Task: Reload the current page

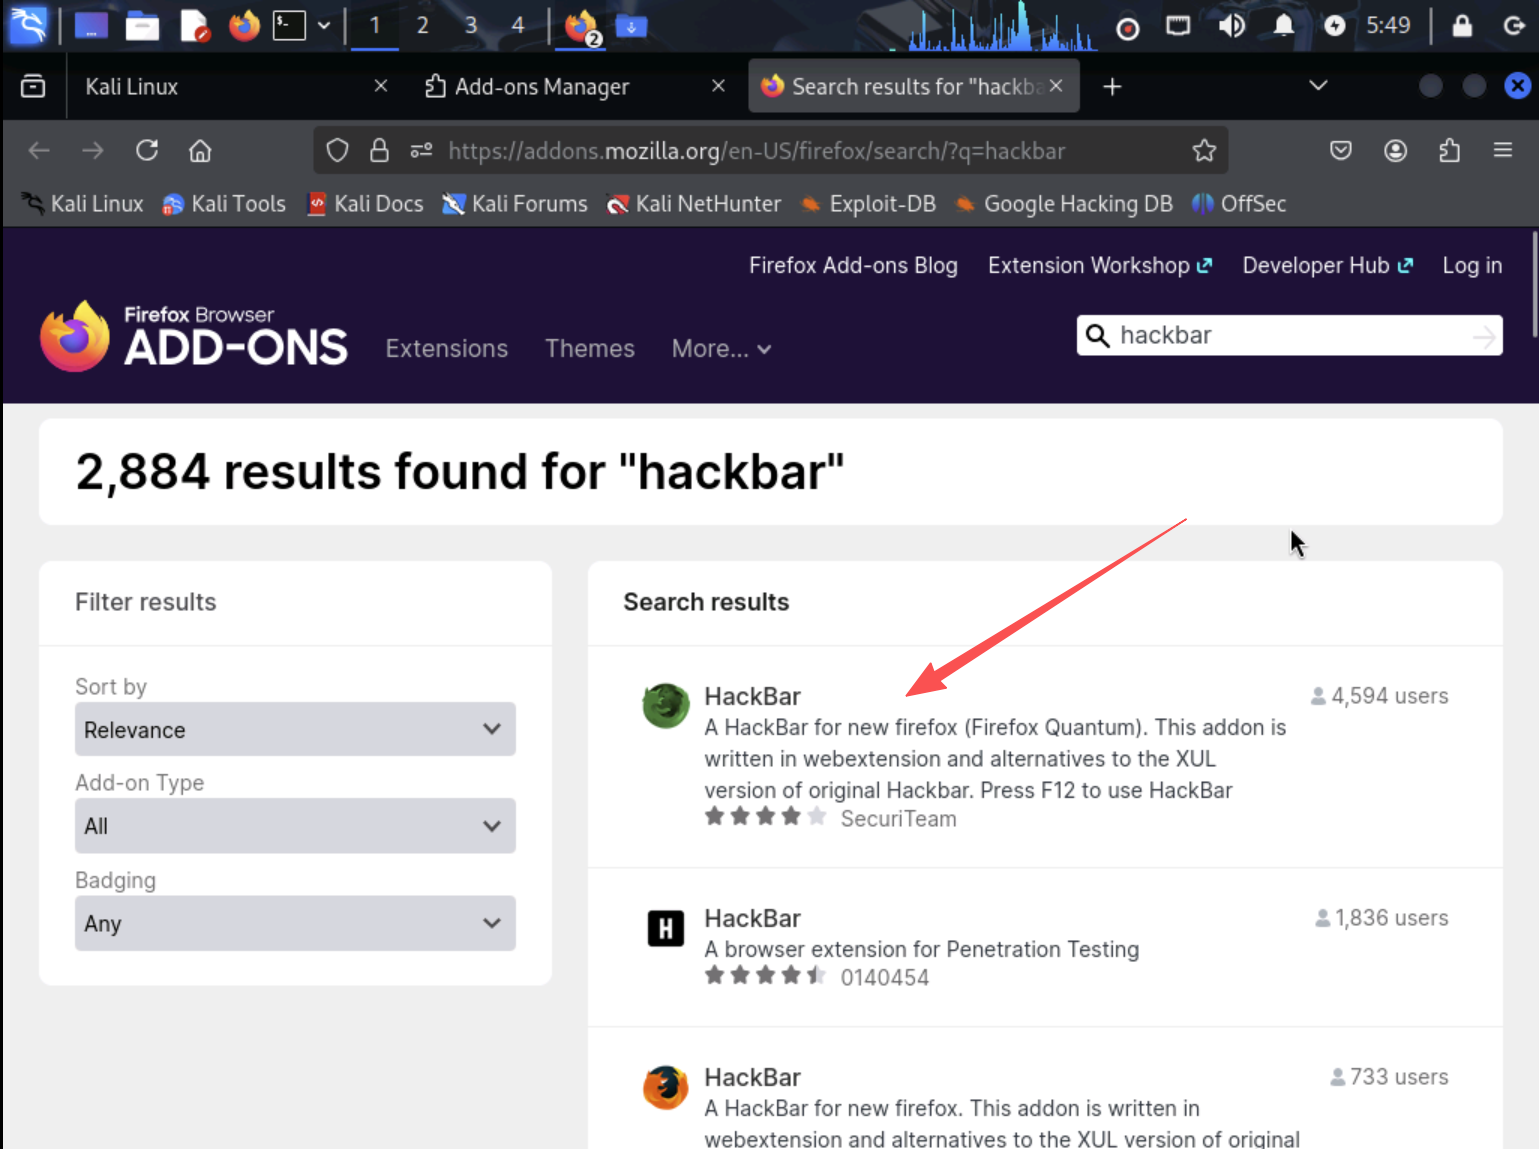Action: (147, 151)
